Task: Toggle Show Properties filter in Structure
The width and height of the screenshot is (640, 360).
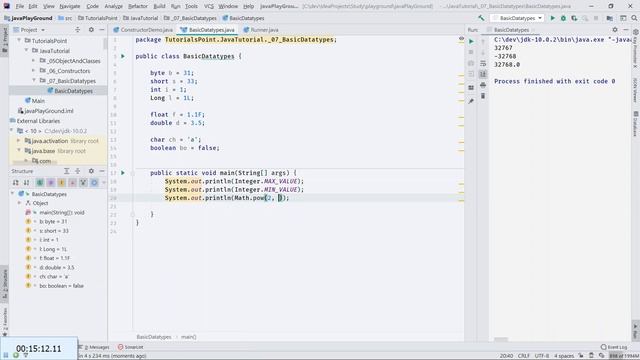Action: tap(51, 182)
